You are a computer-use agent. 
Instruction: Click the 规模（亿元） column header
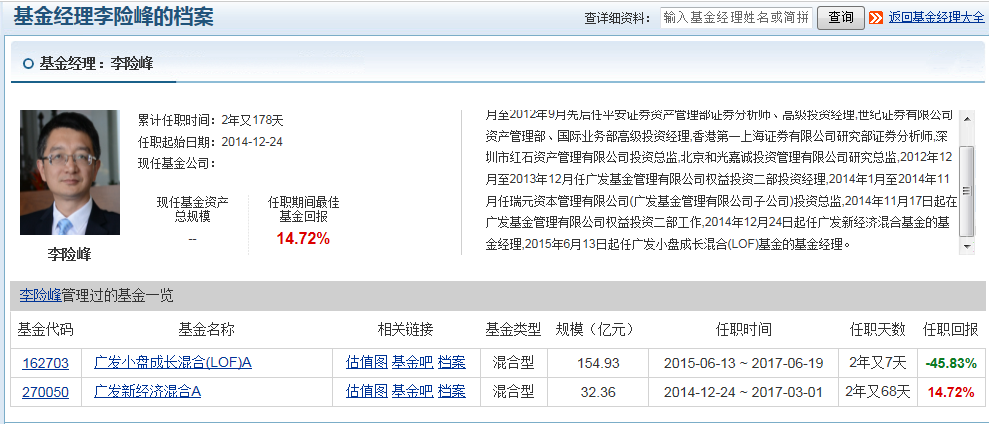tap(597, 329)
